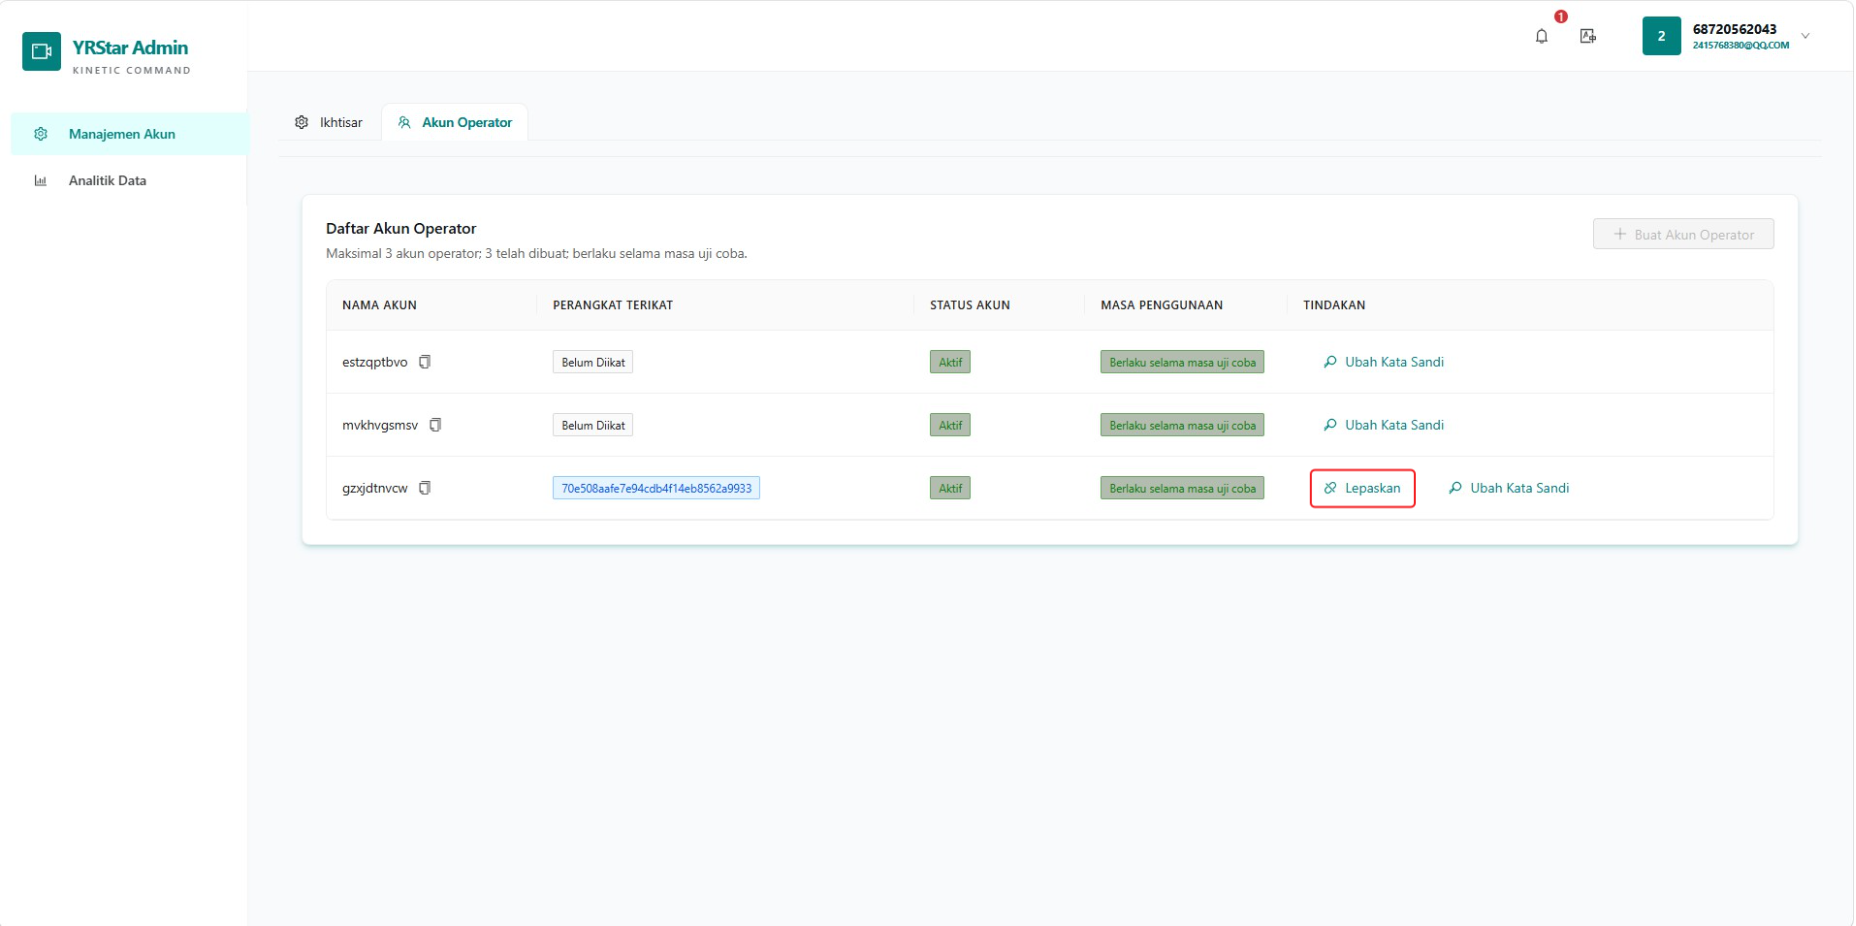Click the Aktif status of mvkhvgsmsv
Screen dimensions: 1856x926
950,425
